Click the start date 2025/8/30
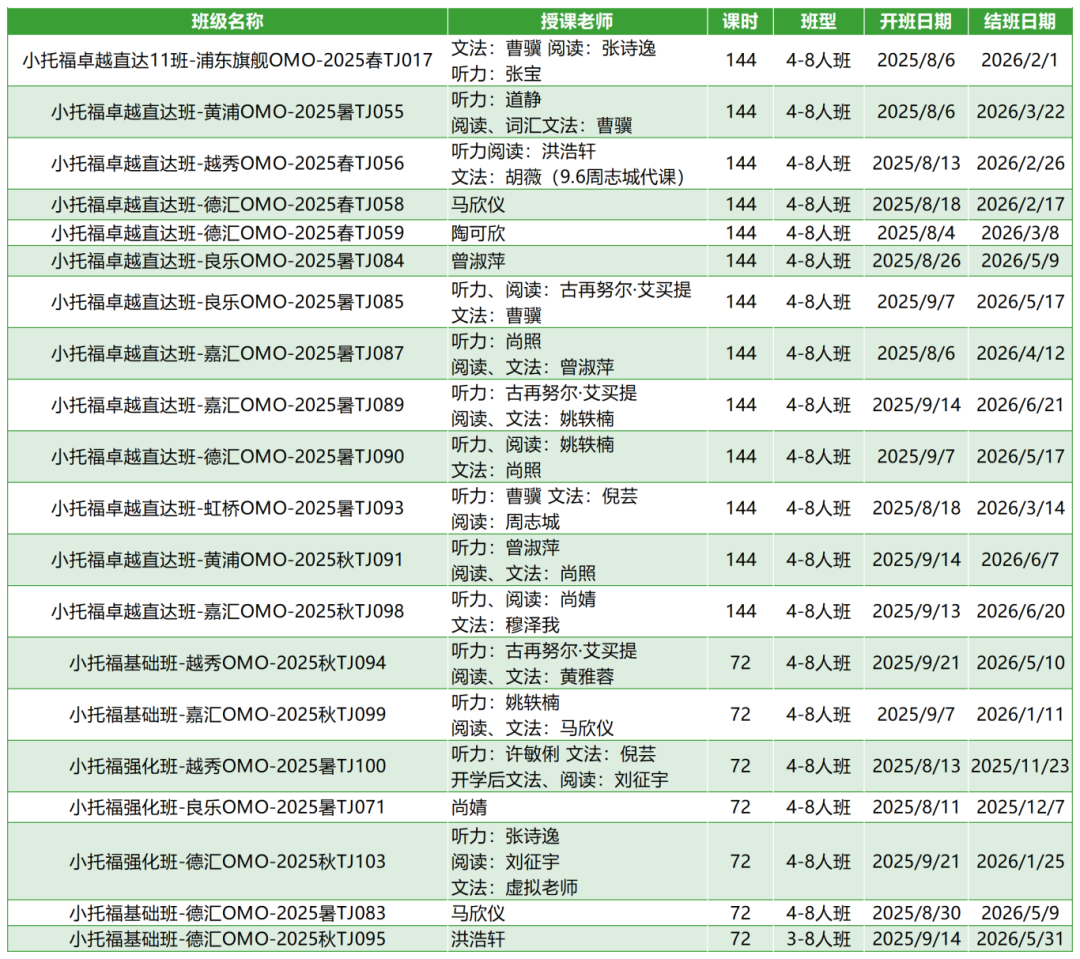This screenshot has height=959, width=1080. click(915, 914)
